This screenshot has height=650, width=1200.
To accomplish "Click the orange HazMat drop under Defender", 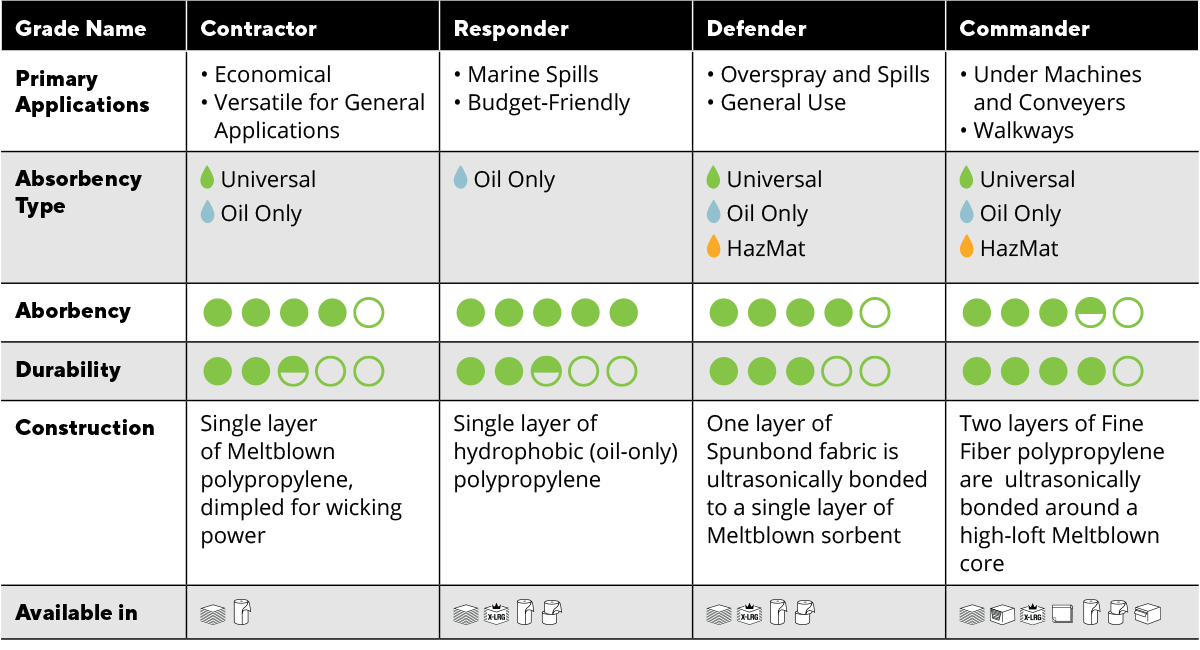I will [x=713, y=247].
